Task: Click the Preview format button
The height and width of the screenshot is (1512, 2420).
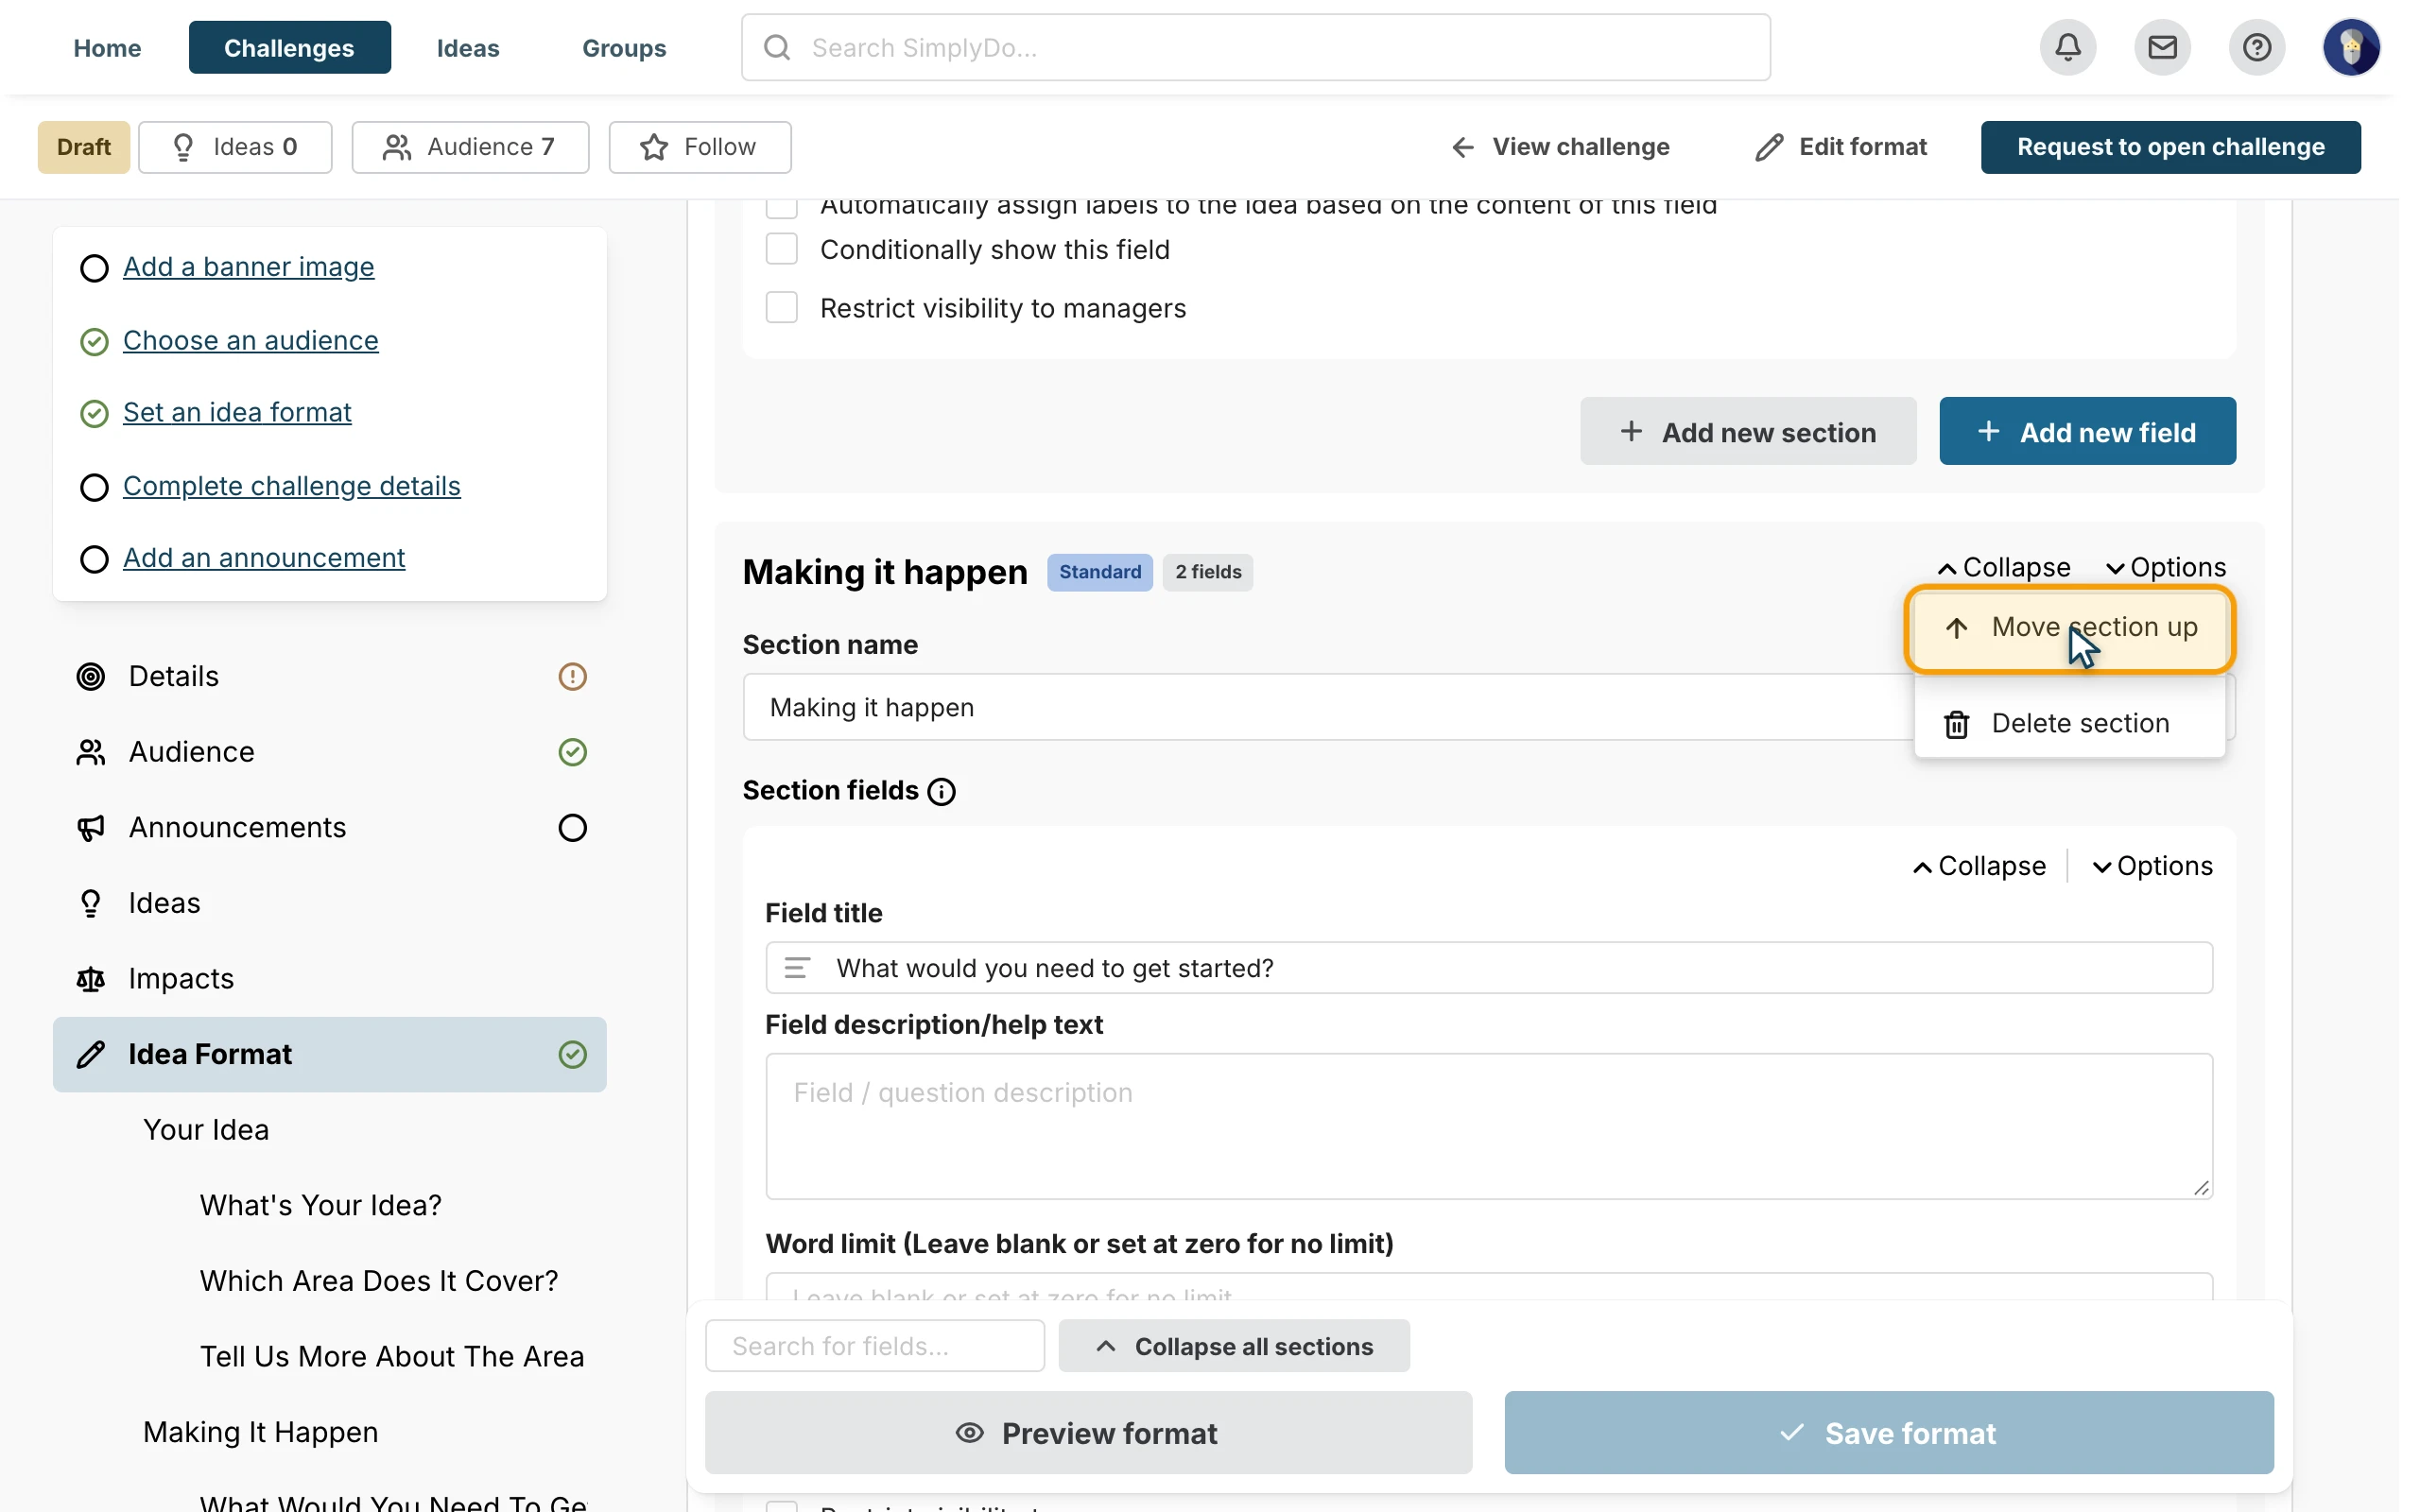Action: (x=1088, y=1433)
